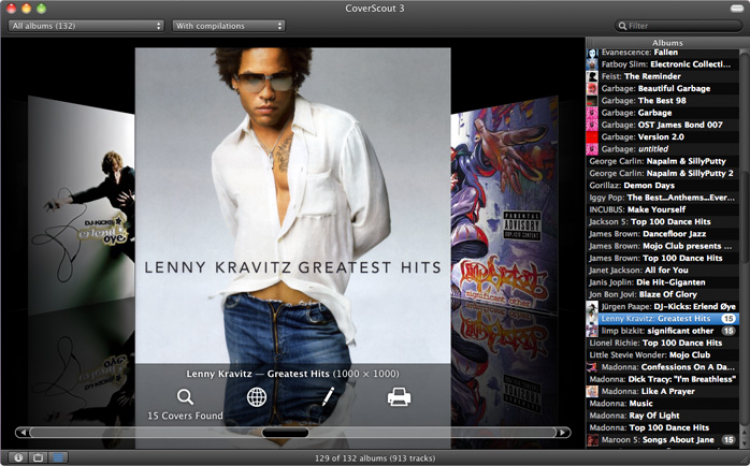Click the second bottom-bar view icon
750x466 pixels.
click(38, 457)
